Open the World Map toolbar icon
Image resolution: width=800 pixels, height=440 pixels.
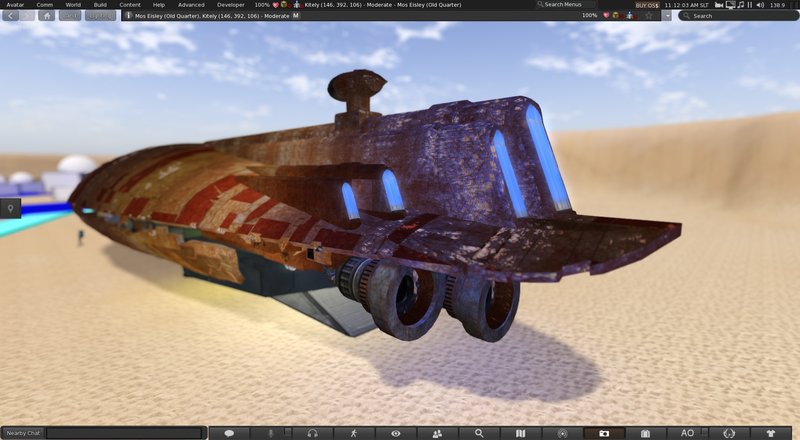pos(520,433)
